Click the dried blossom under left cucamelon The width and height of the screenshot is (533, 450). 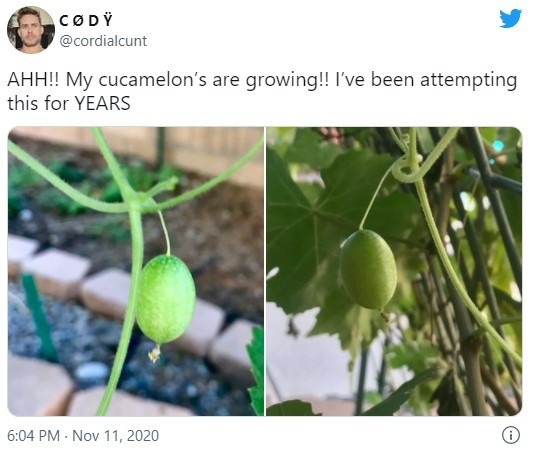click(155, 353)
